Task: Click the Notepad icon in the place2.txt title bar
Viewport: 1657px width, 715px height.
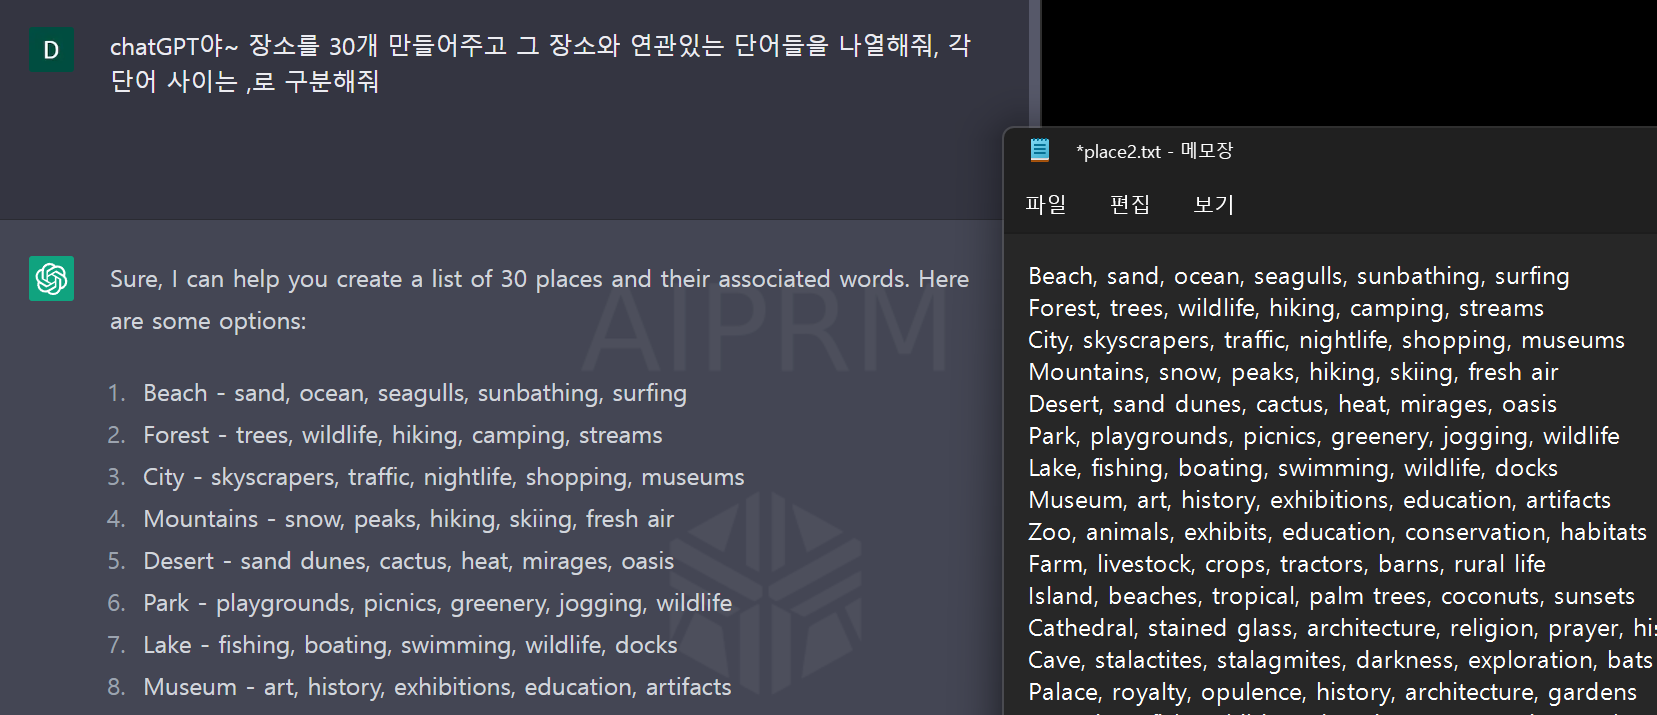Action: [1040, 150]
